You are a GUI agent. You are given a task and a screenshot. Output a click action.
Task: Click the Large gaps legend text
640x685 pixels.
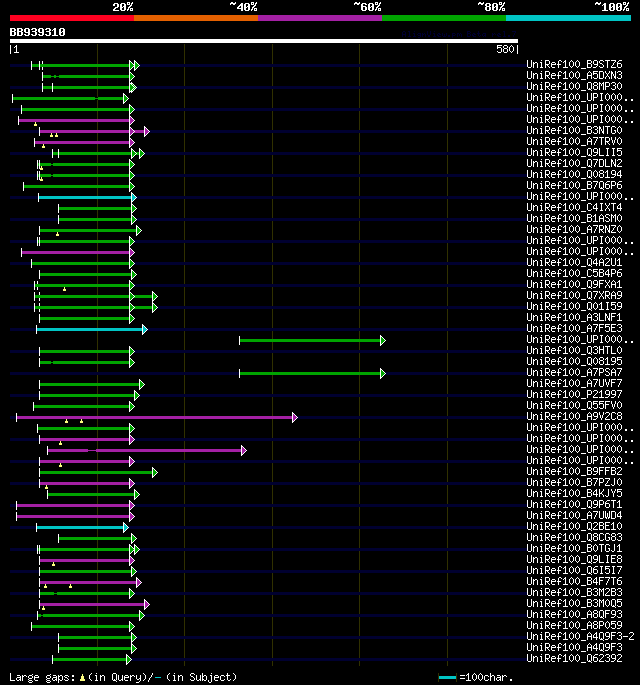[123, 678]
